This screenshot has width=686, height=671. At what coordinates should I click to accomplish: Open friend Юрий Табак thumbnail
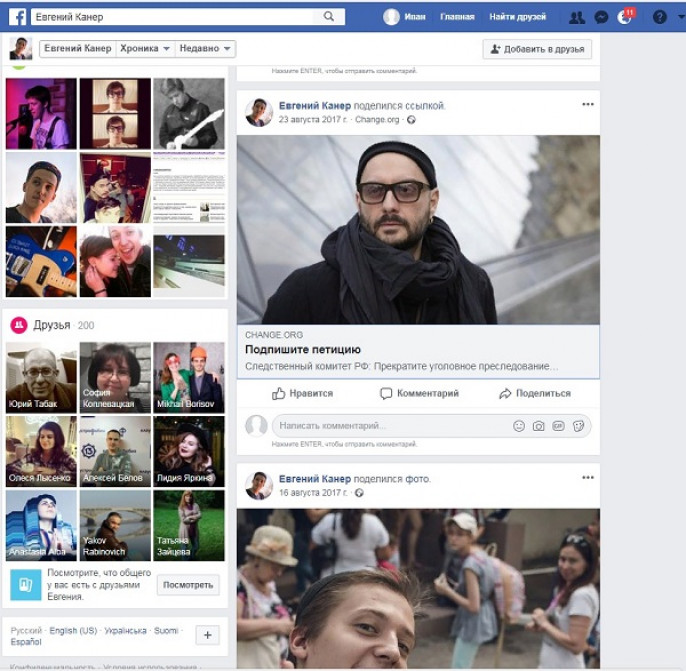[x=41, y=377]
